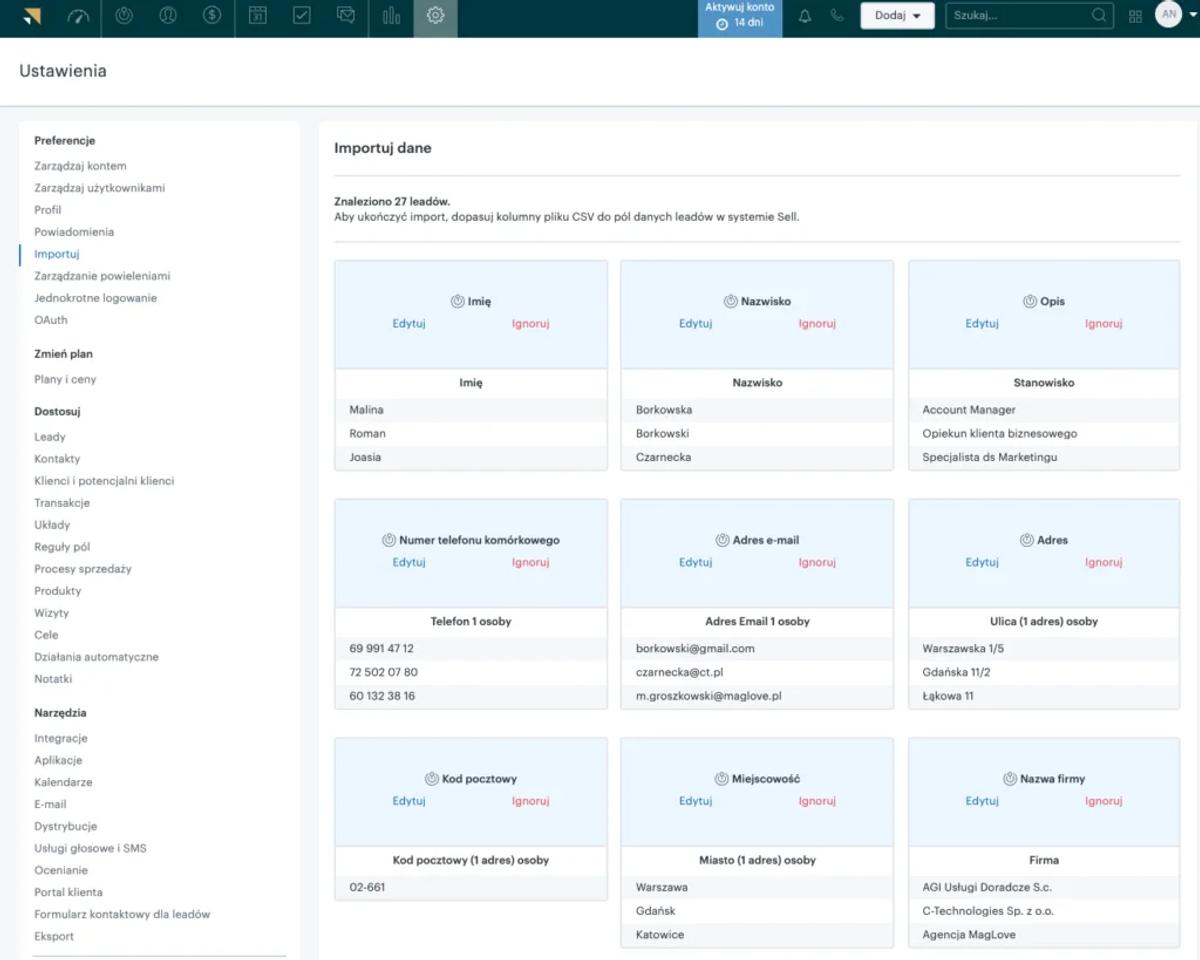Open Usługi głosowe i SMS
1200x960 pixels.
(90, 848)
